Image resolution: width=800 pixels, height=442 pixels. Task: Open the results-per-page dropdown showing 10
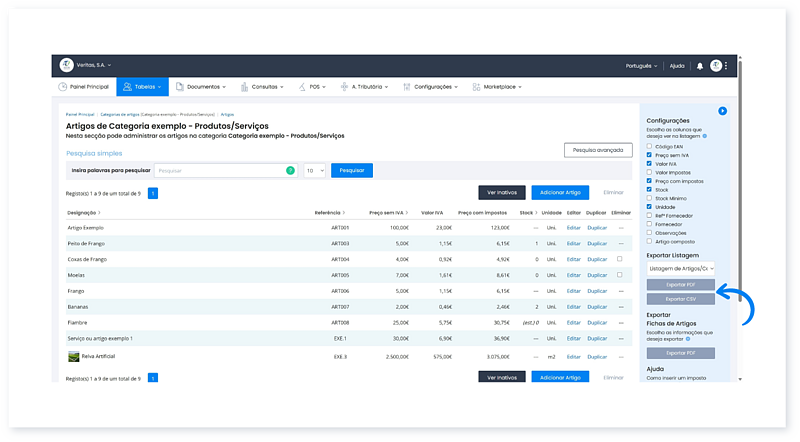coord(314,171)
